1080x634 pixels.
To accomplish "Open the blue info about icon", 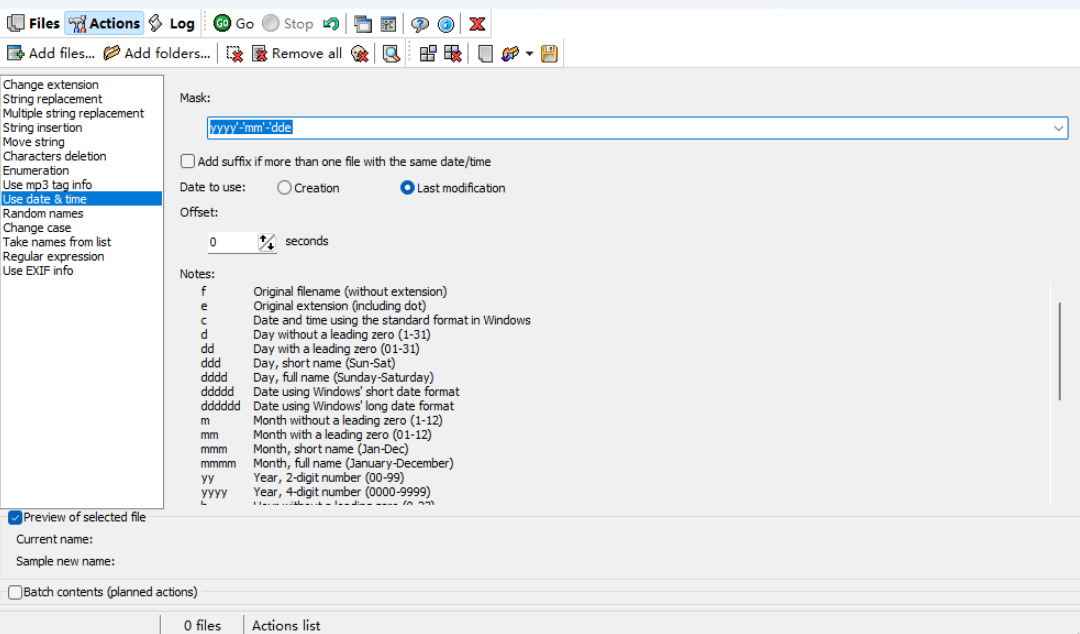I will [446, 24].
